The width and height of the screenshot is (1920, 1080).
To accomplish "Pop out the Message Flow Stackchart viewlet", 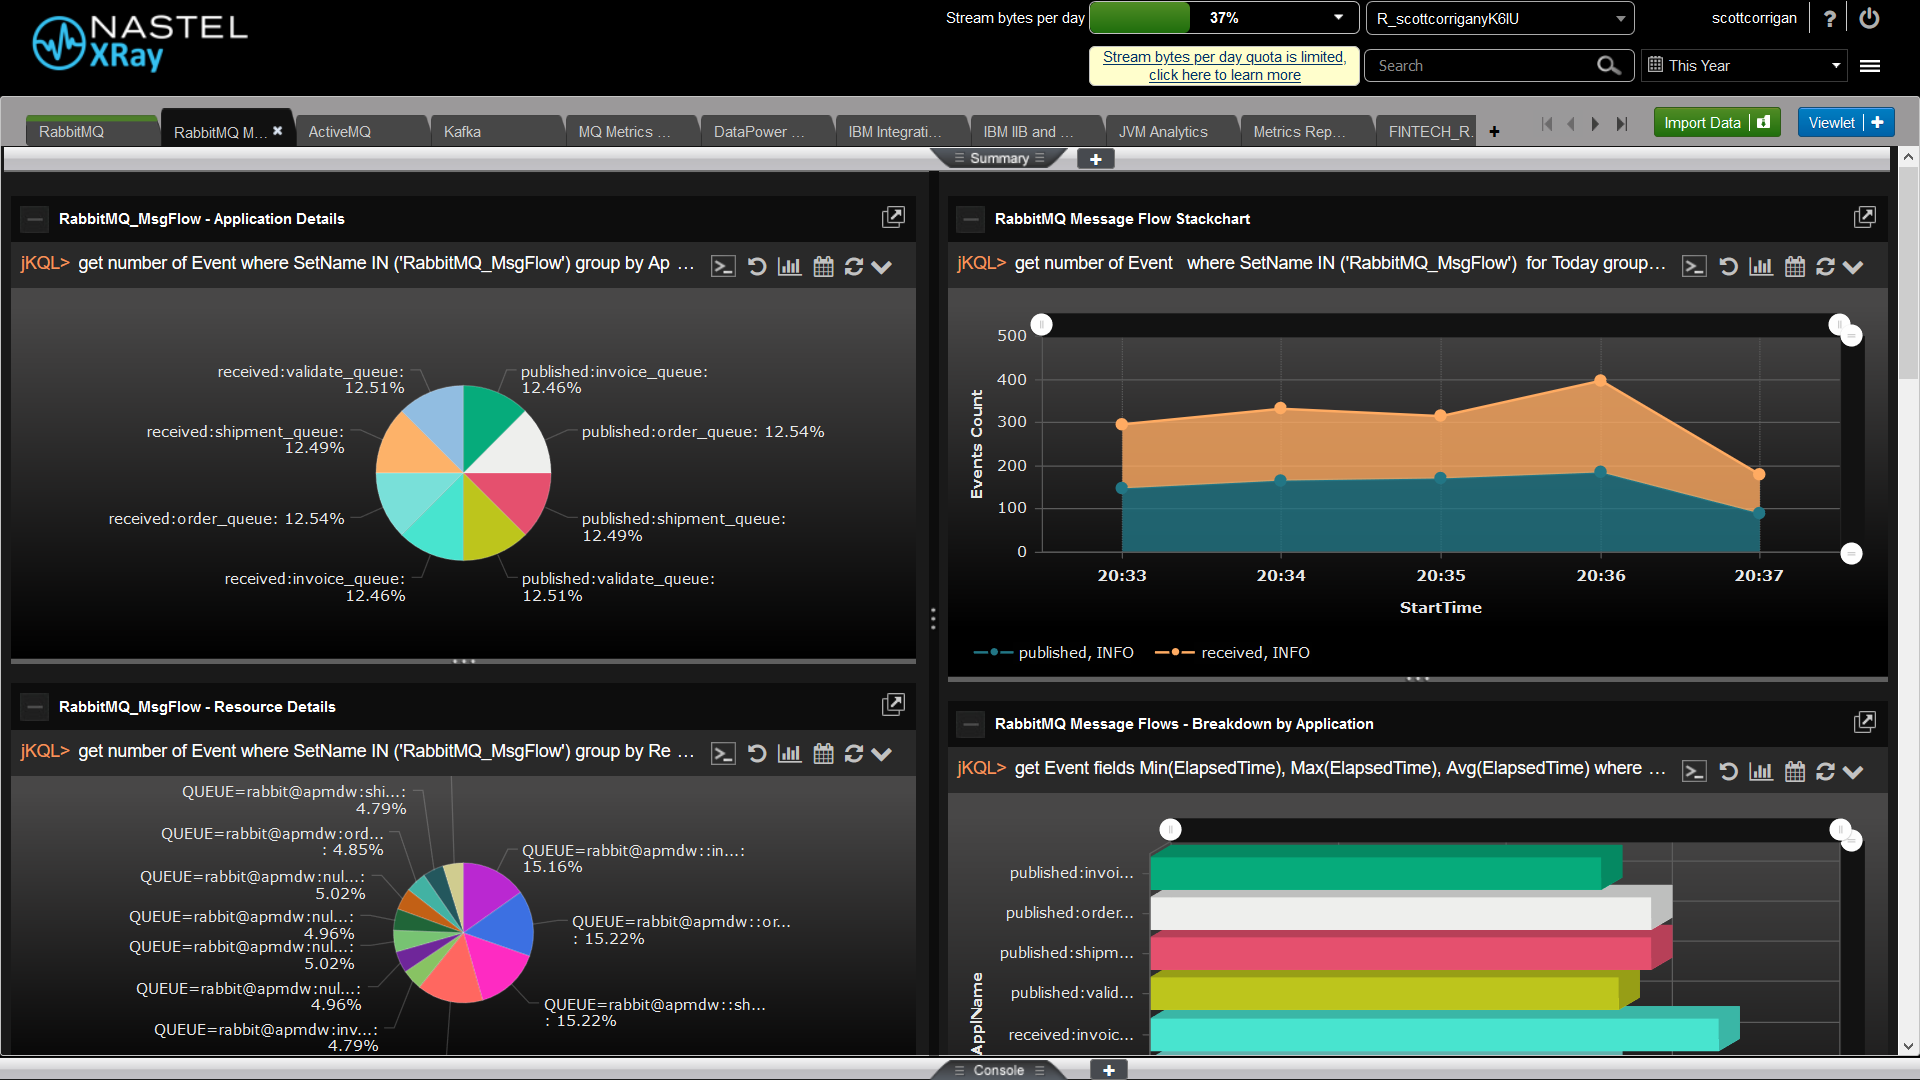I will (x=1864, y=217).
